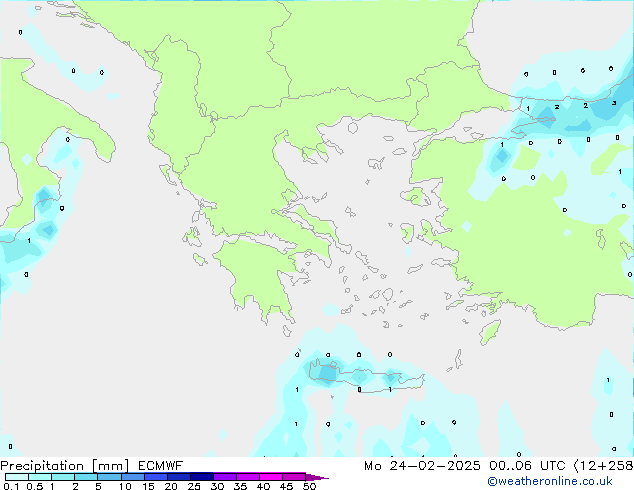Click the '(12+258' forecast offset text
The height and width of the screenshot is (490, 634).
tap(603, 466)
